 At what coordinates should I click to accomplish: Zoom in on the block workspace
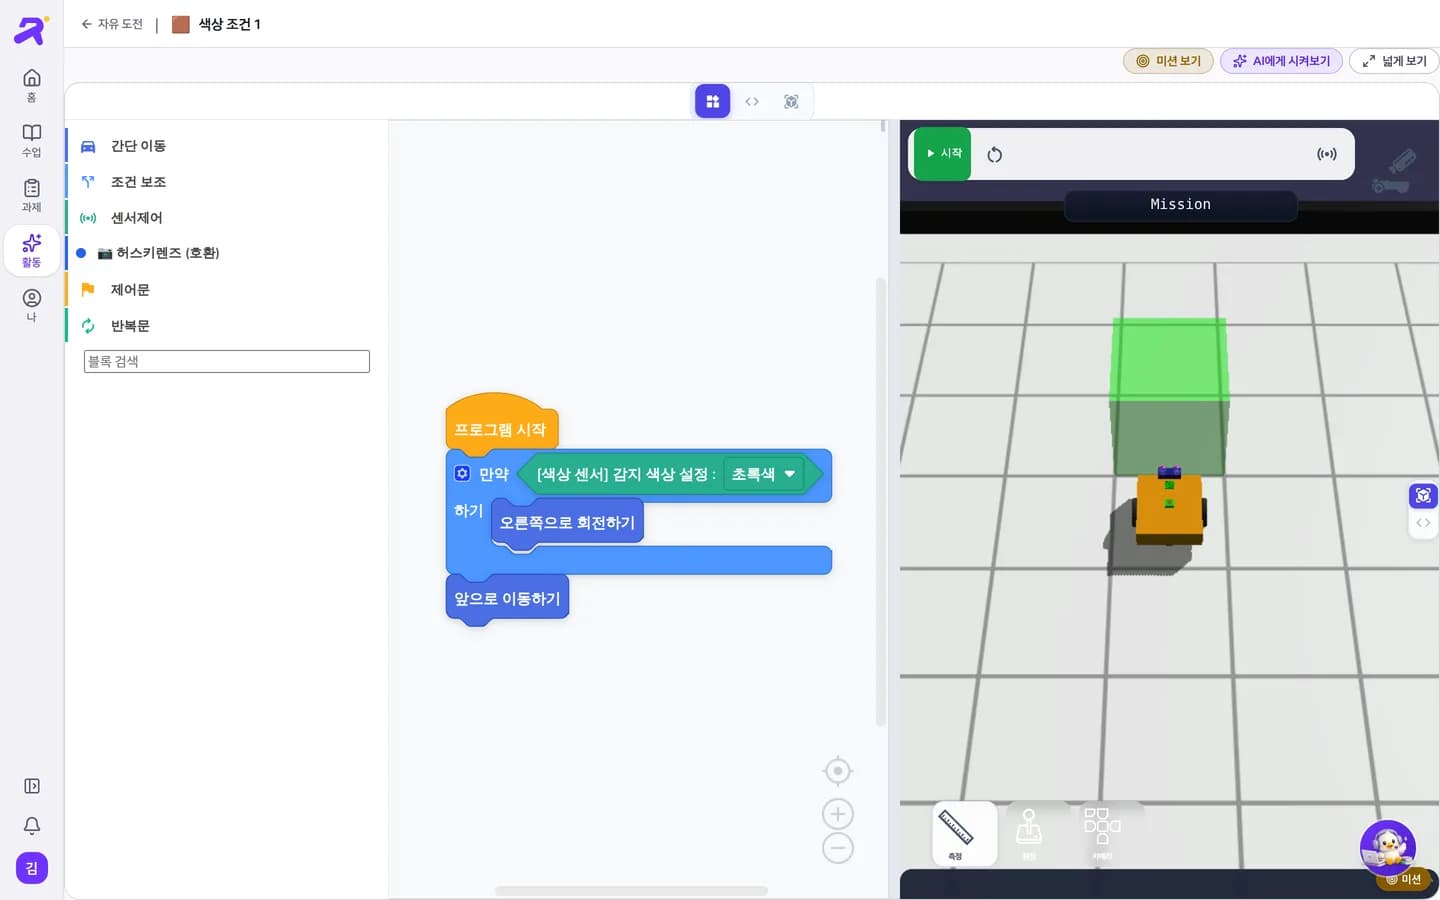click(838, 814)
